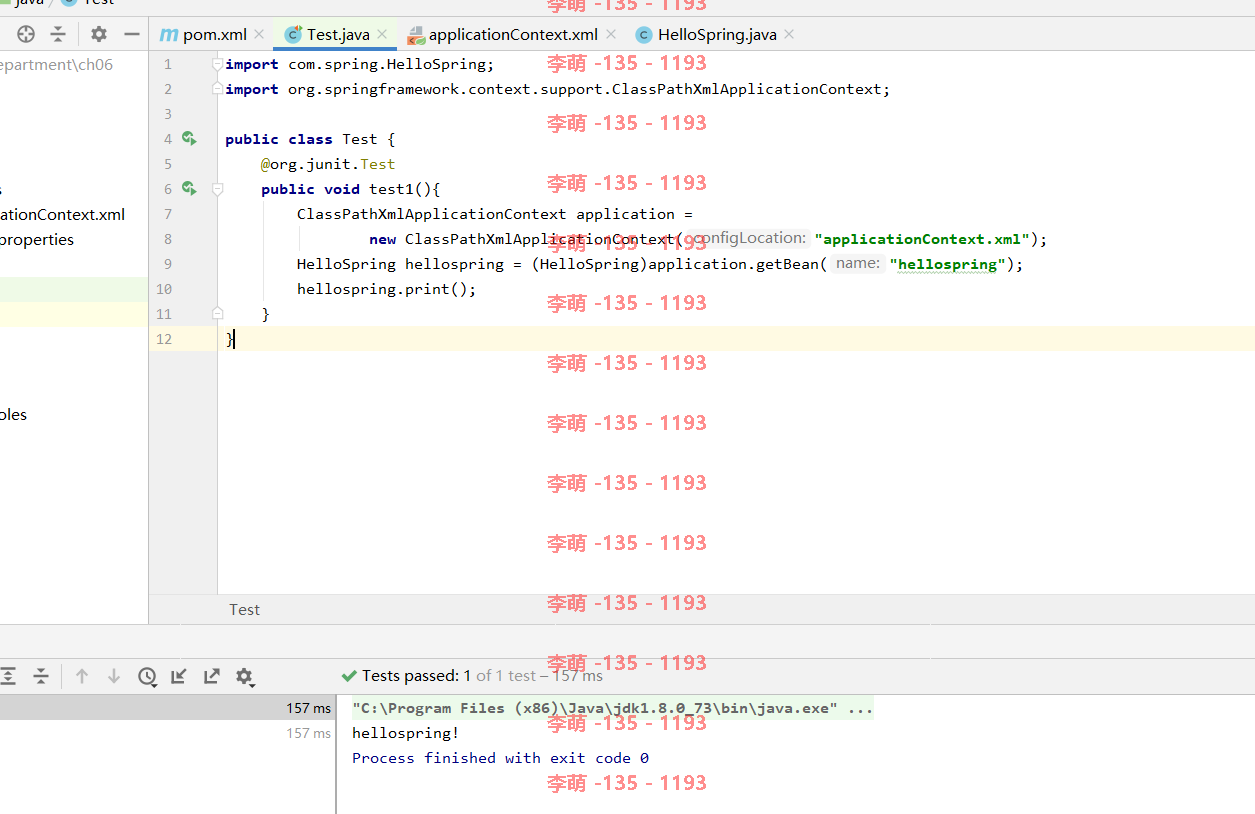Close the Test.java tab
Screen dimensions: 1255x814
pos(382,34)
